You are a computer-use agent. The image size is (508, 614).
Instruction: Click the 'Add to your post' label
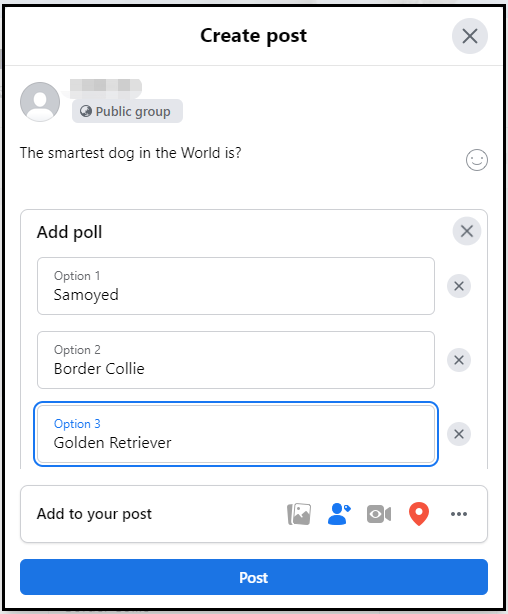pyautogui.click(x=94, y=514)
